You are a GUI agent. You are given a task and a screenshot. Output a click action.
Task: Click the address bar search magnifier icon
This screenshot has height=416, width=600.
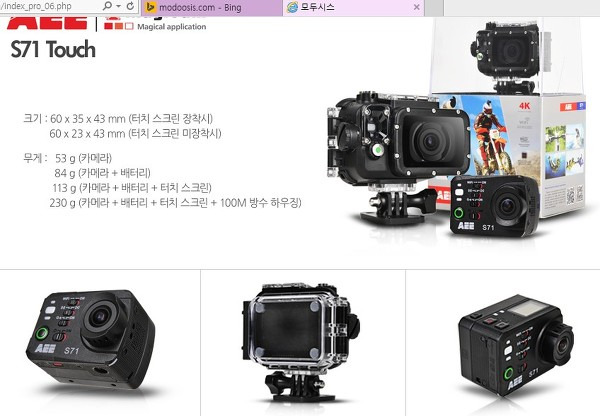[x=108, y=6]
